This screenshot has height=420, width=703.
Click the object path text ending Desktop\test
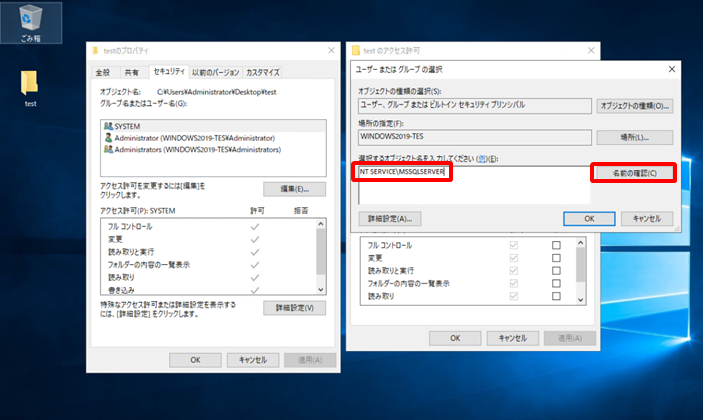click(217, 92)
